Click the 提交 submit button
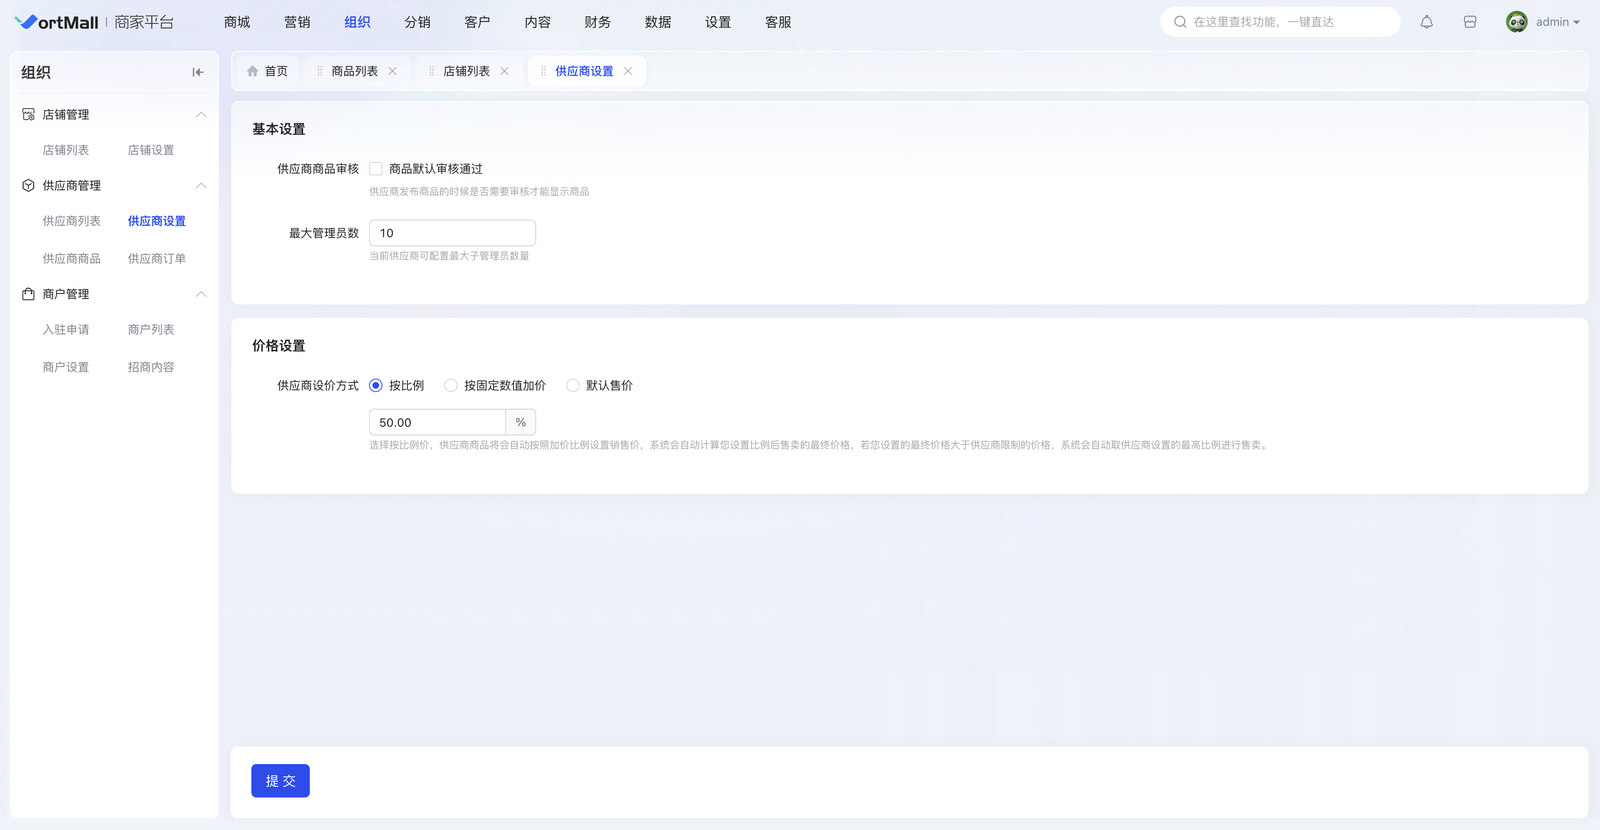The image size is (1600, 830). point(280,781)
